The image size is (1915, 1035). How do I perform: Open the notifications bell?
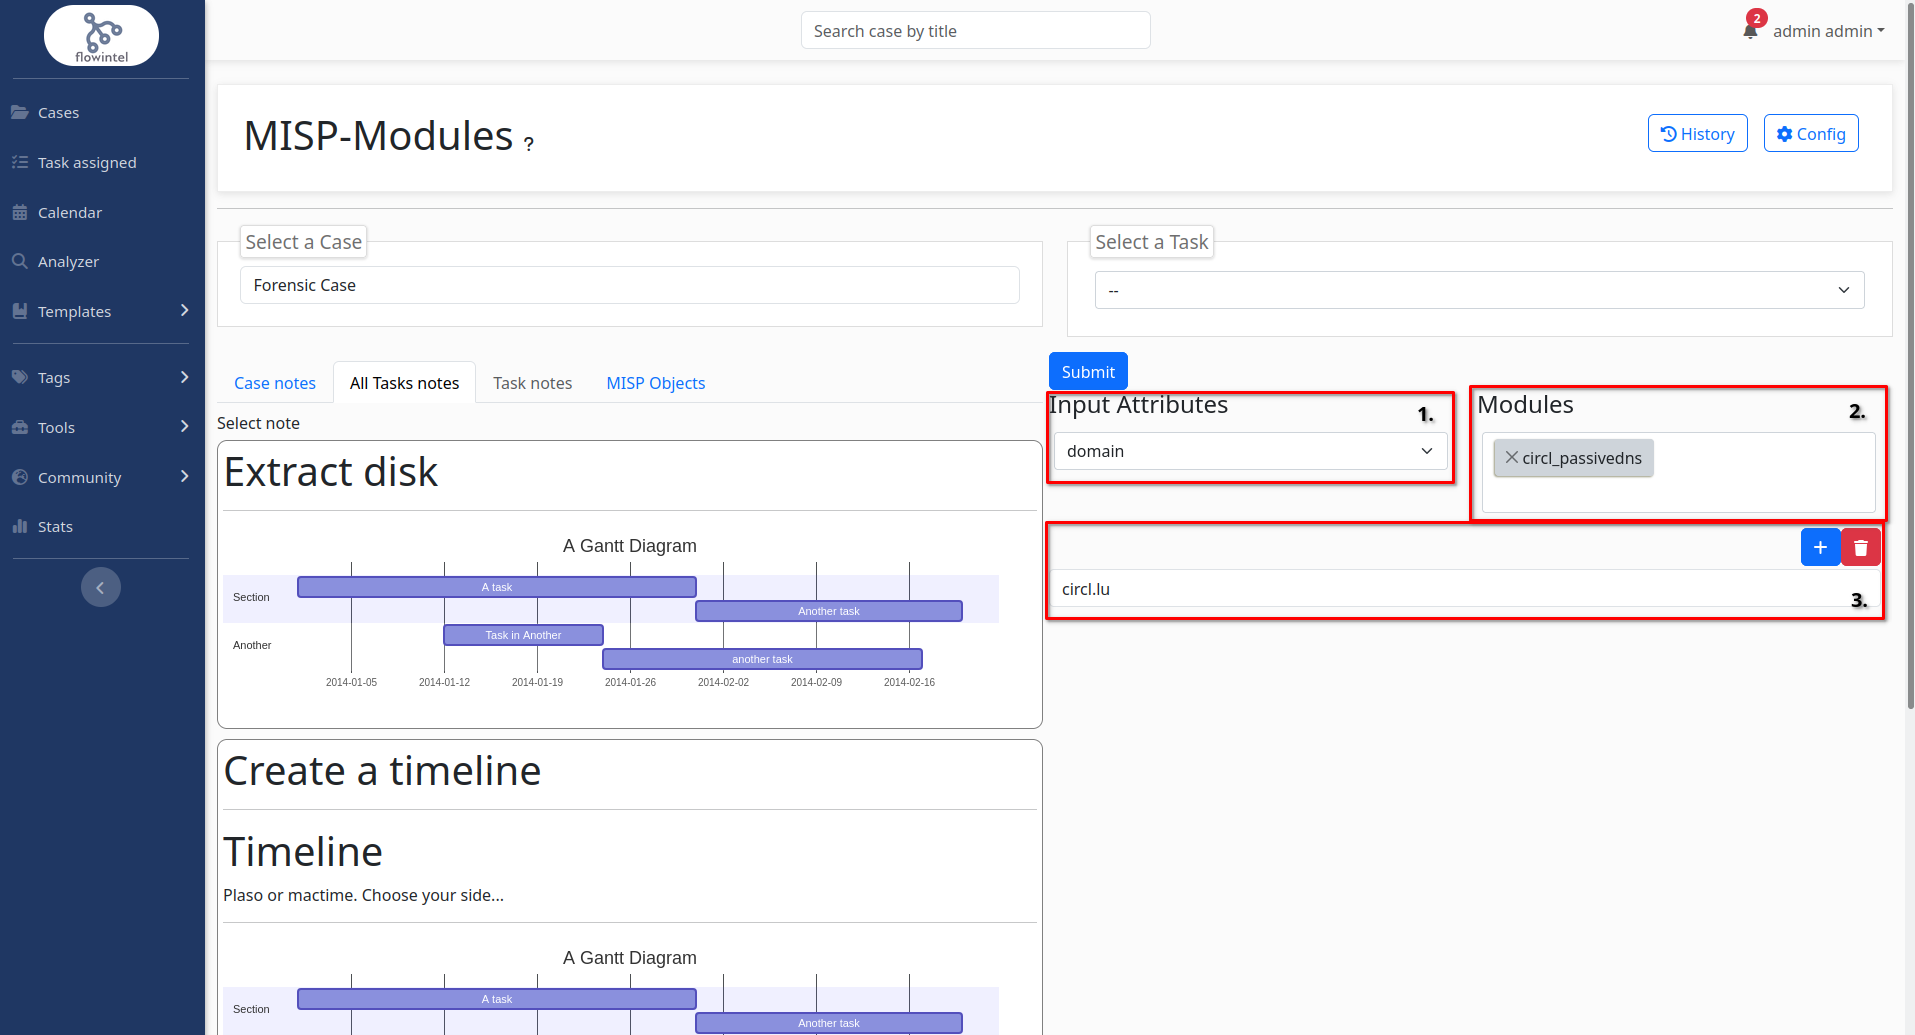click(x=1750, y=31)
